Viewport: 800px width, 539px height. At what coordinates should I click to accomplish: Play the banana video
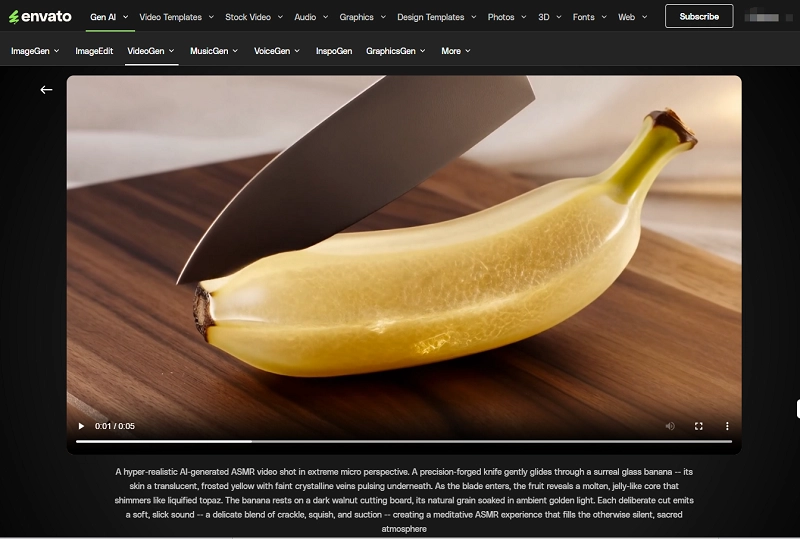[81, 426]
